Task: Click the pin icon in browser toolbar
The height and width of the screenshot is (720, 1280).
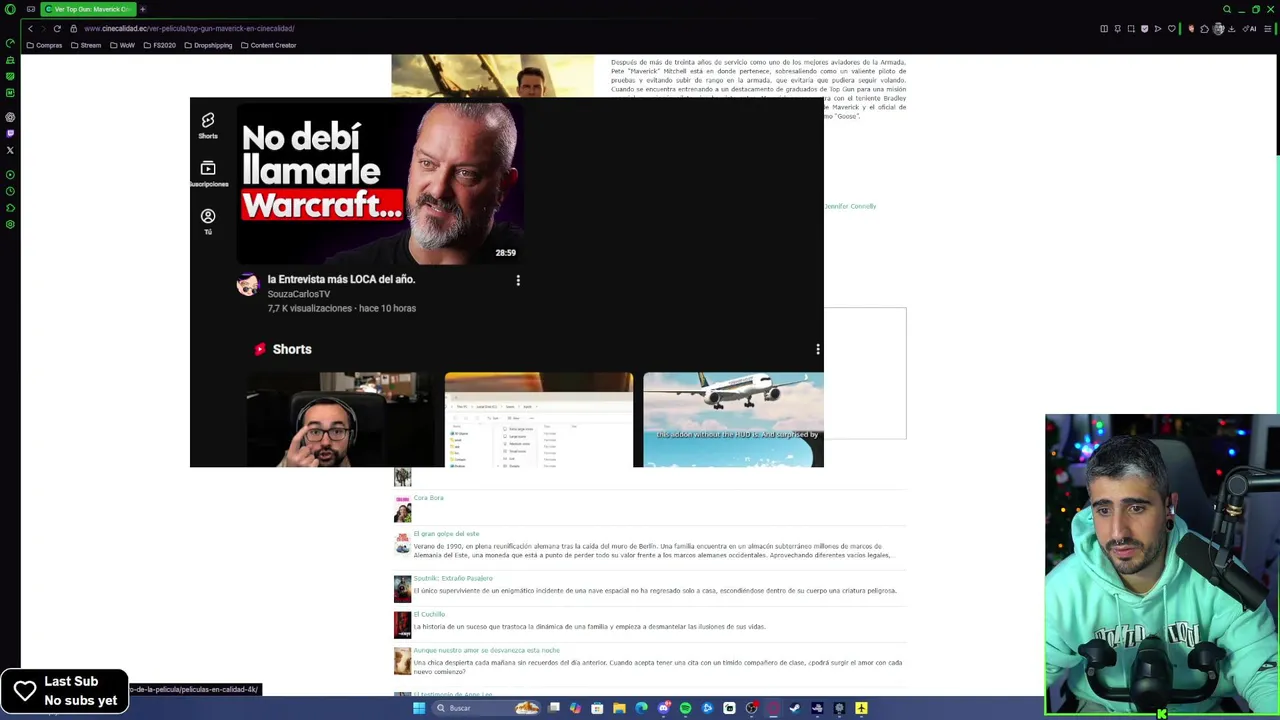Action: pos(1118,28)
